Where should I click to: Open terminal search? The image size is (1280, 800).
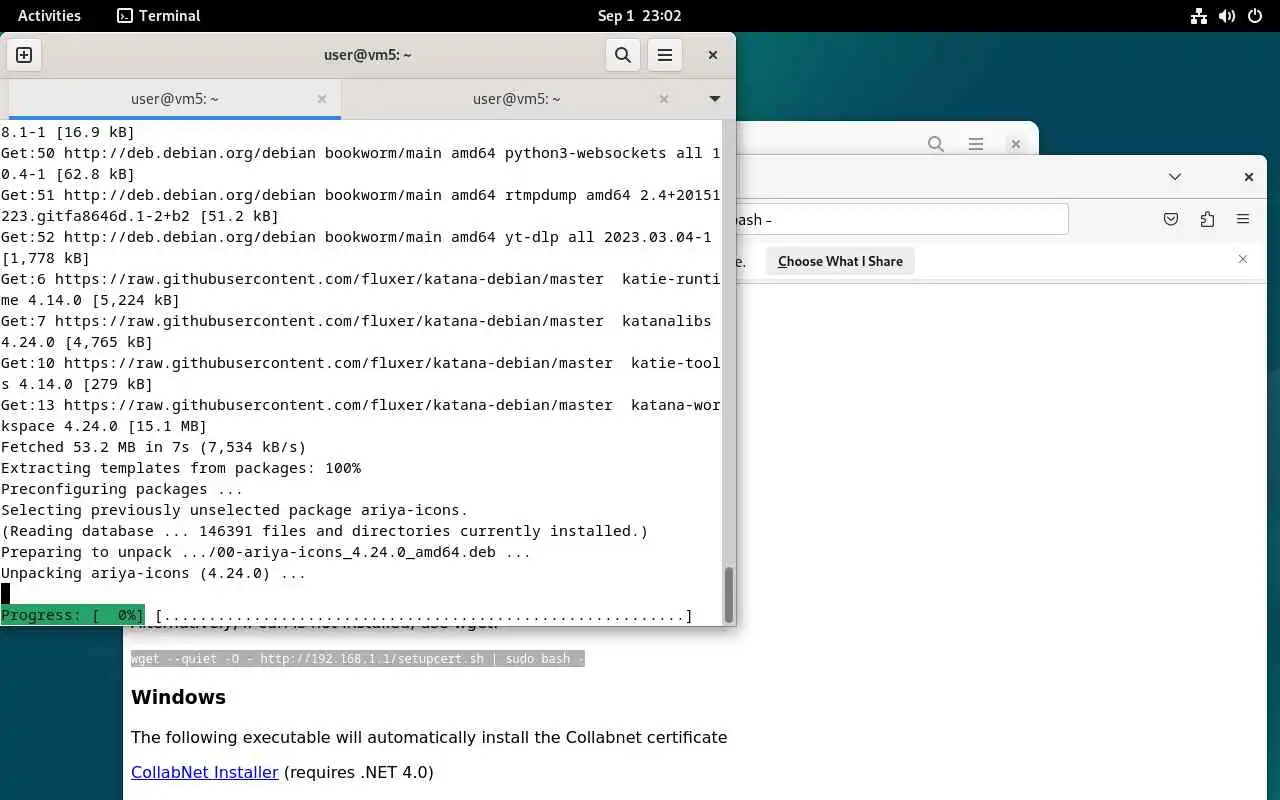click(623, 55)
